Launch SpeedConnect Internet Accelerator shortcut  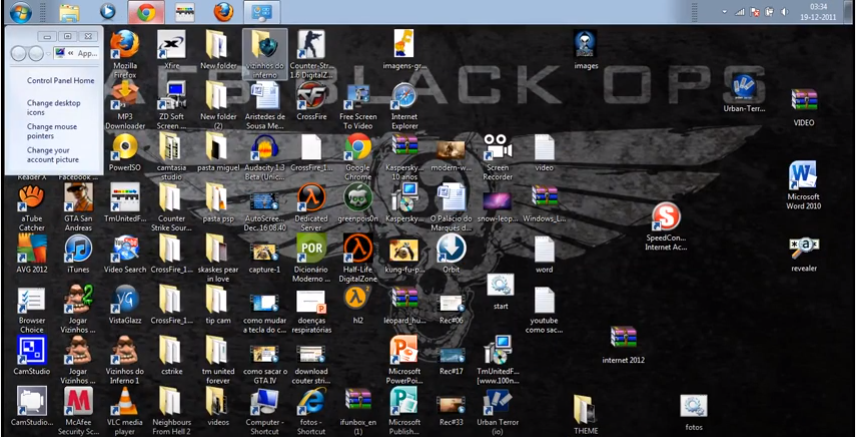pos(666,227)
